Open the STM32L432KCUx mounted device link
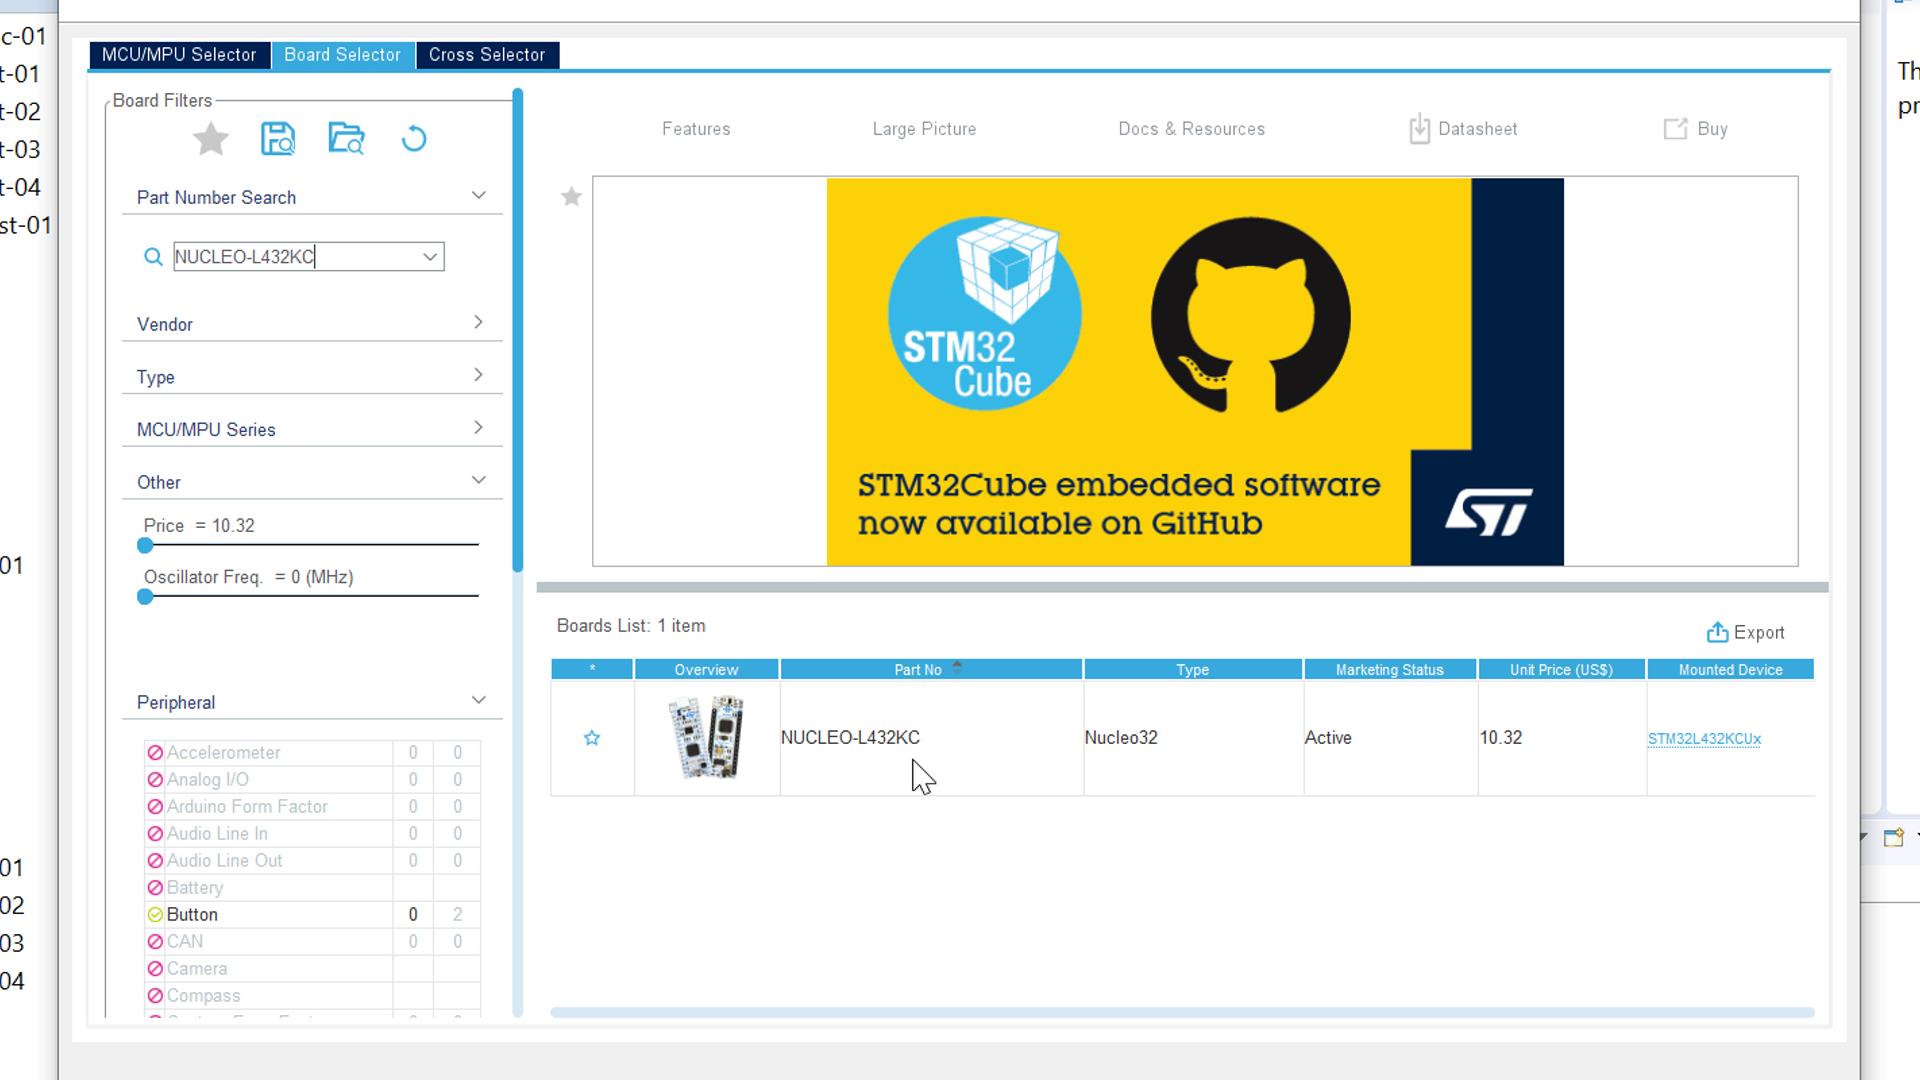 click(x=1704, y=738)
